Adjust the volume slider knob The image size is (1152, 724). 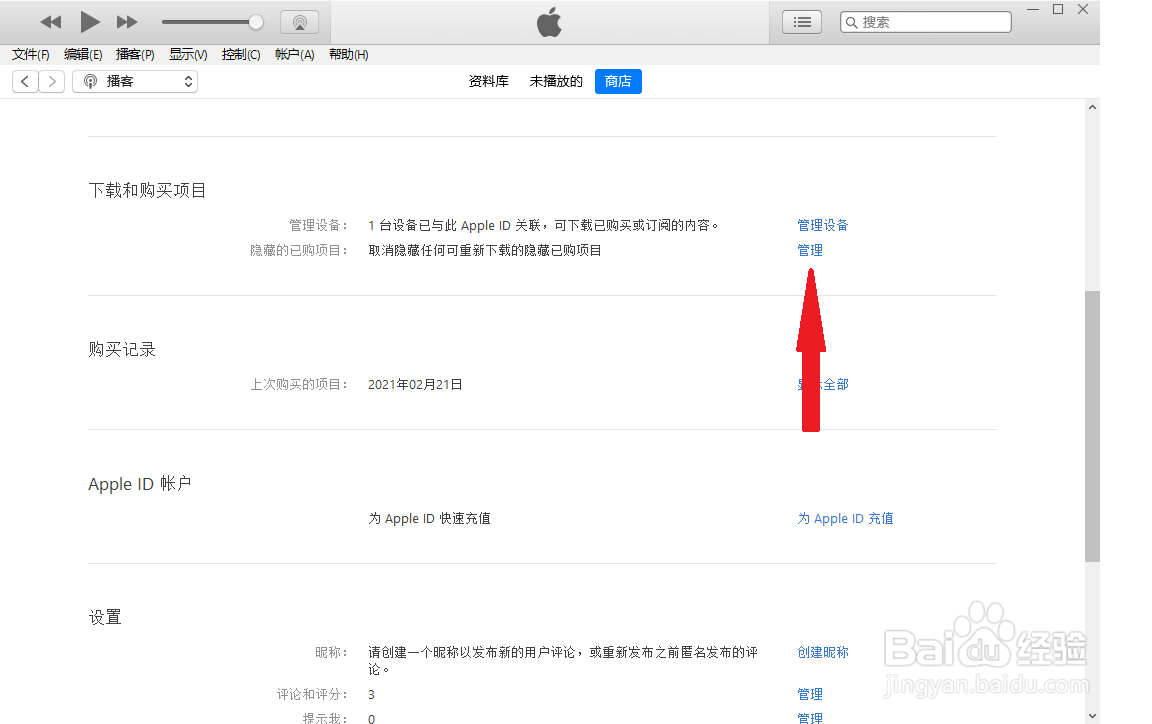(256, 22)
